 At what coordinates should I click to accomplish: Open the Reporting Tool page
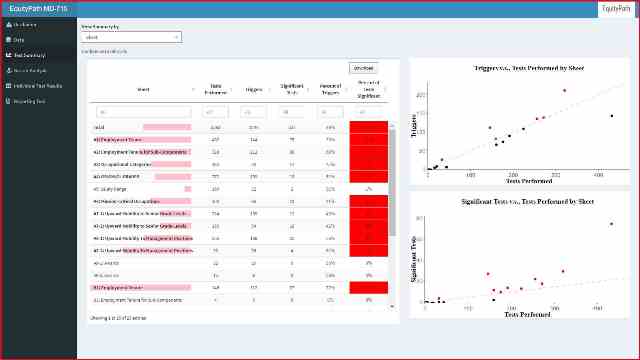29,101
